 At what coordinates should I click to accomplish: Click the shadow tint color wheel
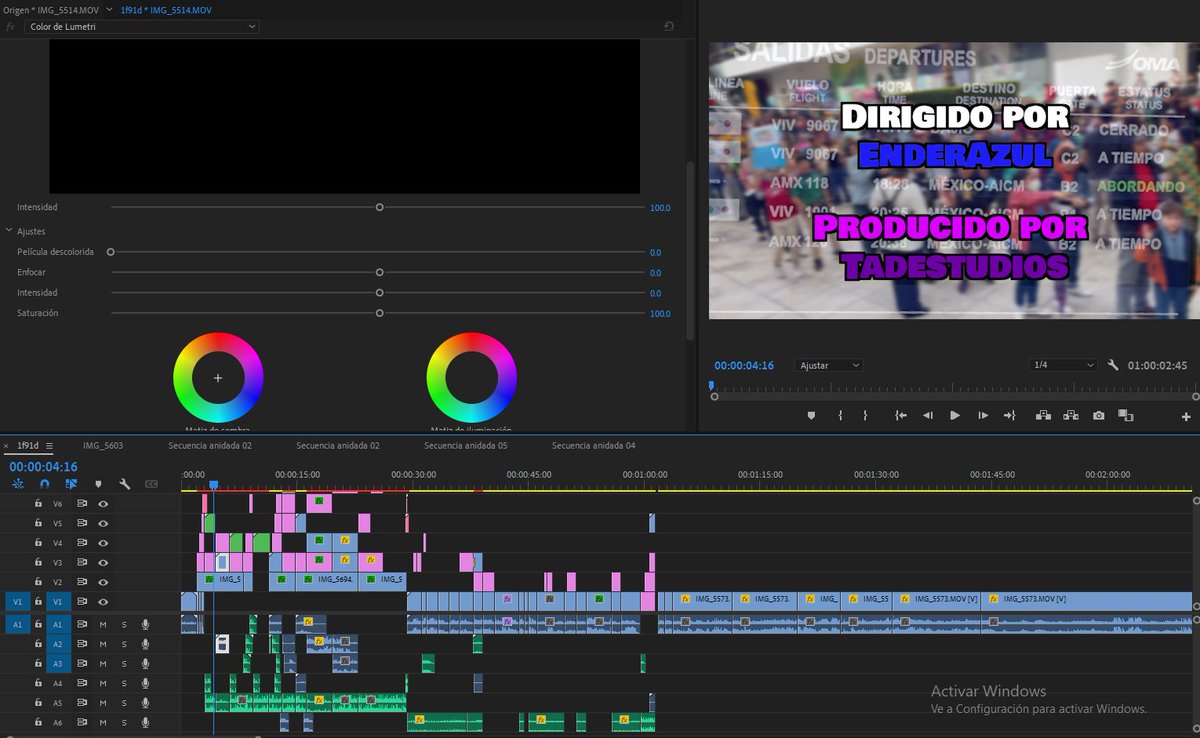pos(218,377)
